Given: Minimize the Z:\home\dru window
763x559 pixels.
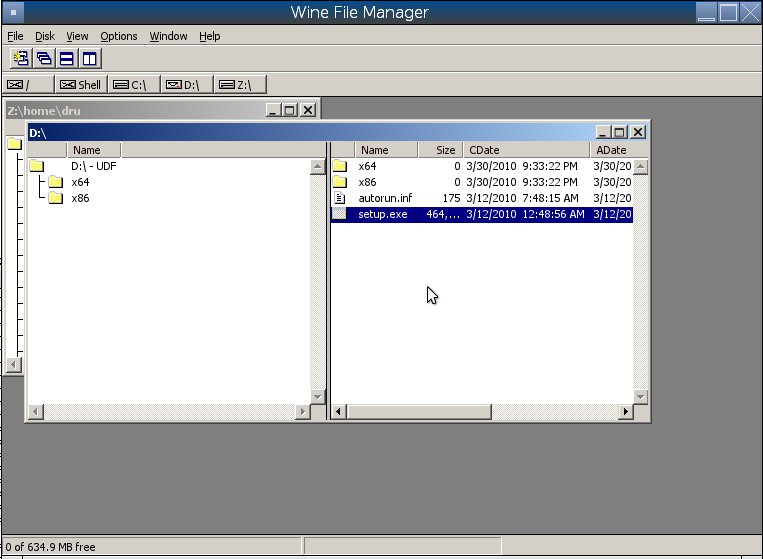Looking at the screenshot, I should 273,110.
